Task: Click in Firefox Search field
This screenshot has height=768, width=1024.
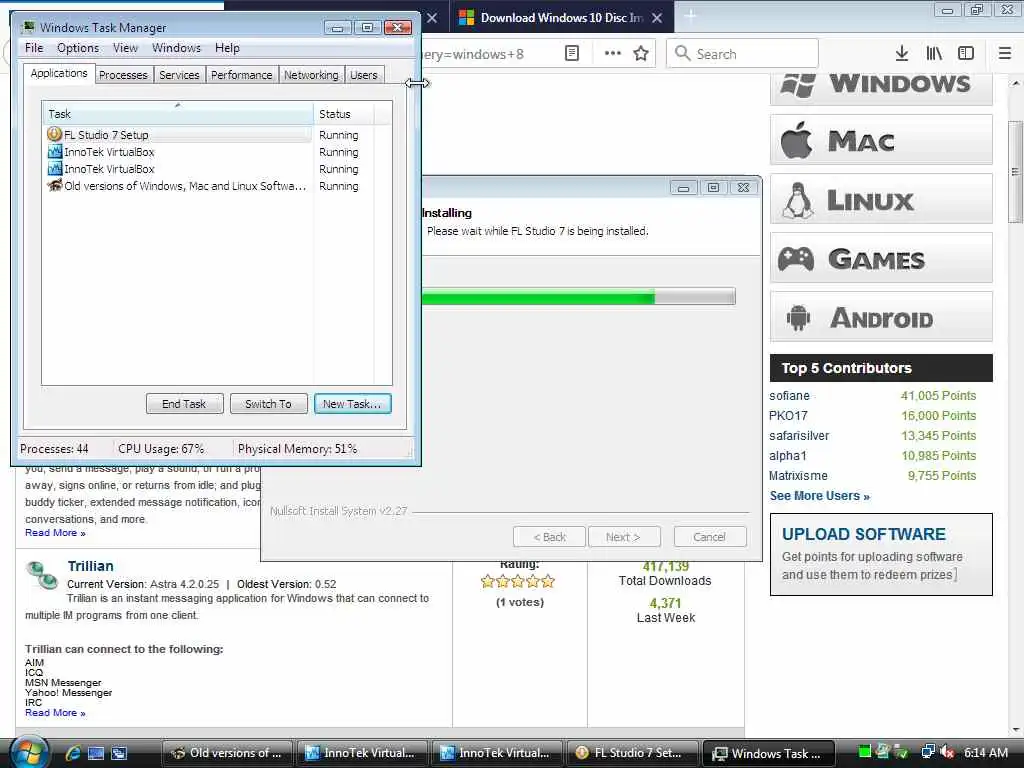Action: point(743,54)
